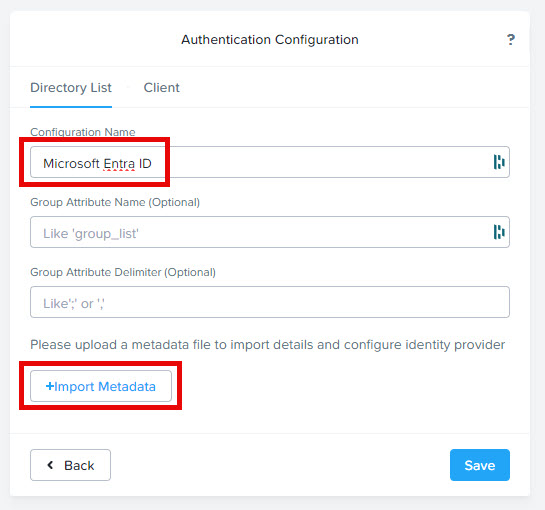Click the left chevron on Back button
The height and width of the screenshot is (510, 545).
tap(50, 465)
